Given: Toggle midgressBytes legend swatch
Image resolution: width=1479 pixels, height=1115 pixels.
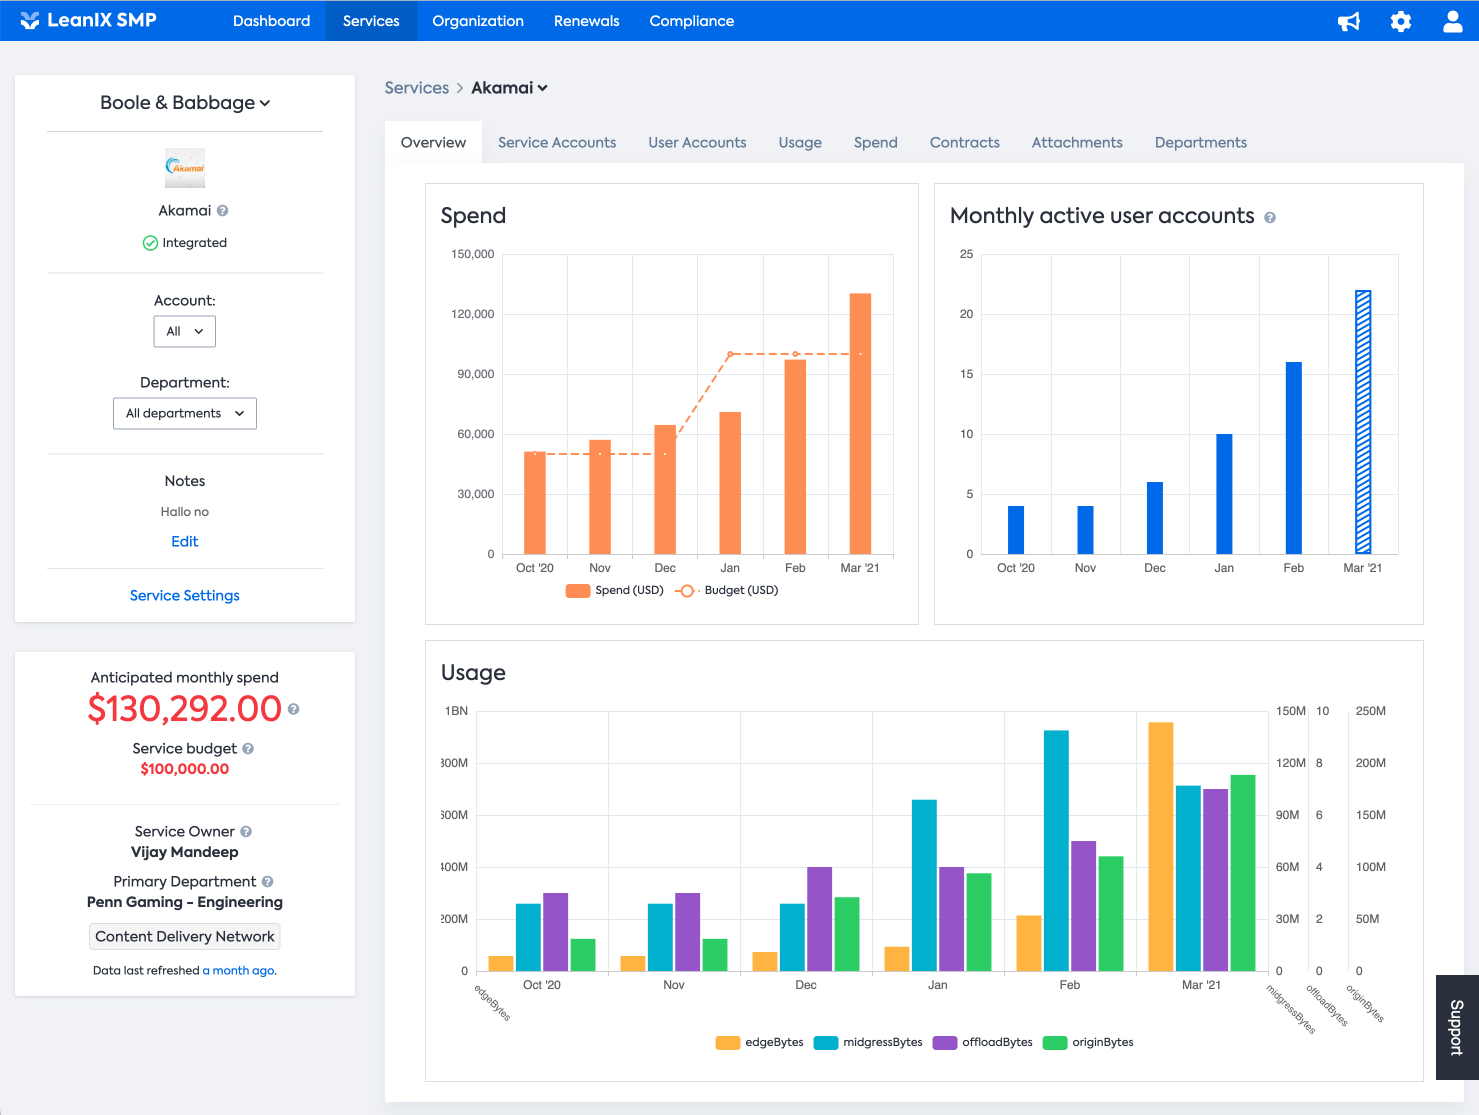Looking at the screenshot, I should 826,1042.
